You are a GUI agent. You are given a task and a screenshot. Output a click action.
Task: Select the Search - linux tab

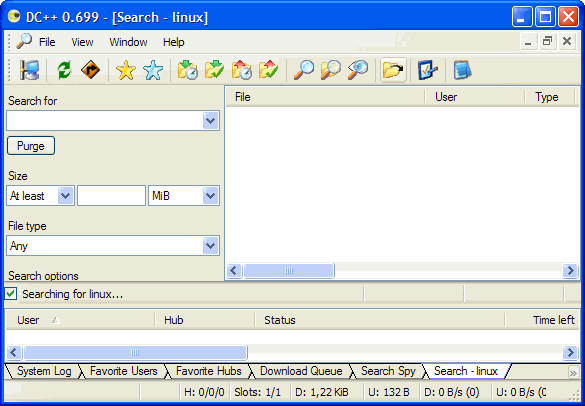(466, 371)
